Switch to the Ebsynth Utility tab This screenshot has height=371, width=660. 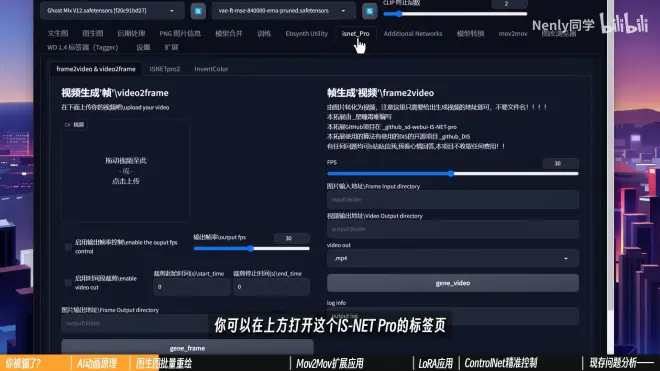(x=306, y=34)
